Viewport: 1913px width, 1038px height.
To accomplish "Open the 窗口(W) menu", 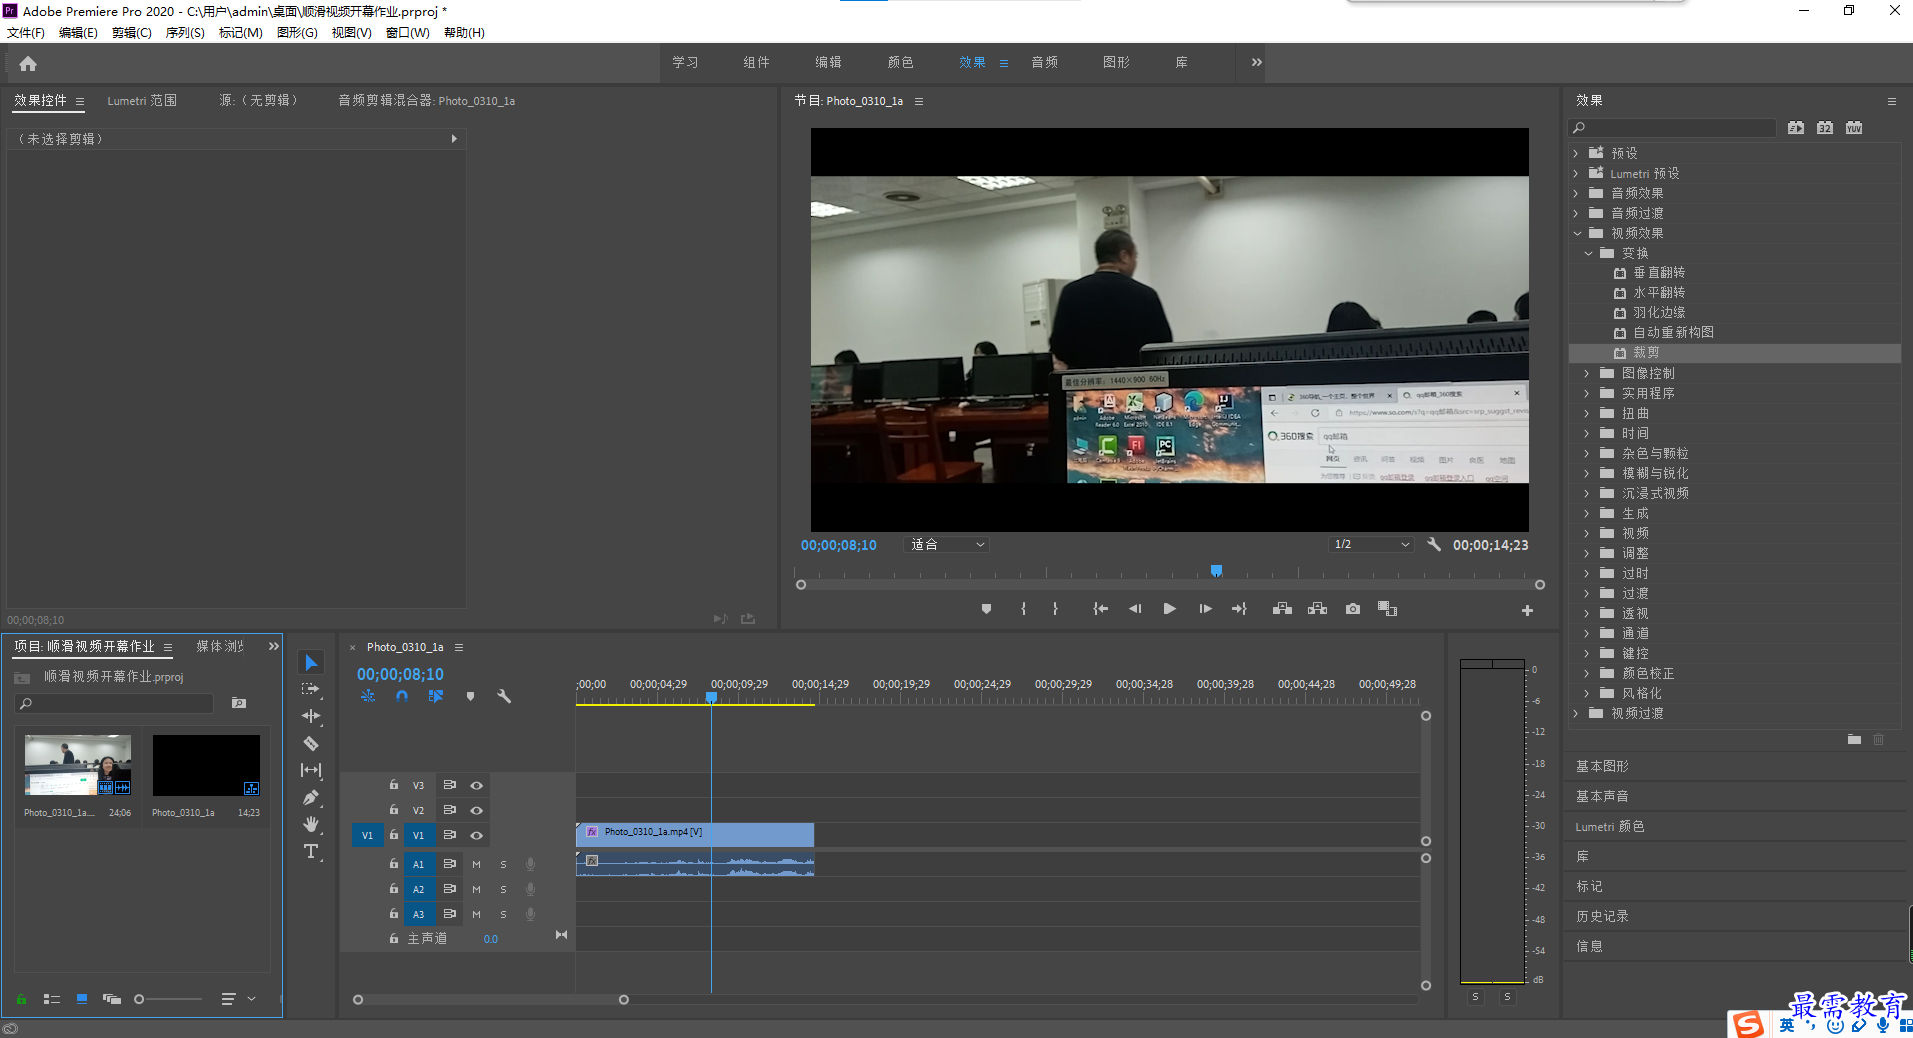I will click(407, 33).
